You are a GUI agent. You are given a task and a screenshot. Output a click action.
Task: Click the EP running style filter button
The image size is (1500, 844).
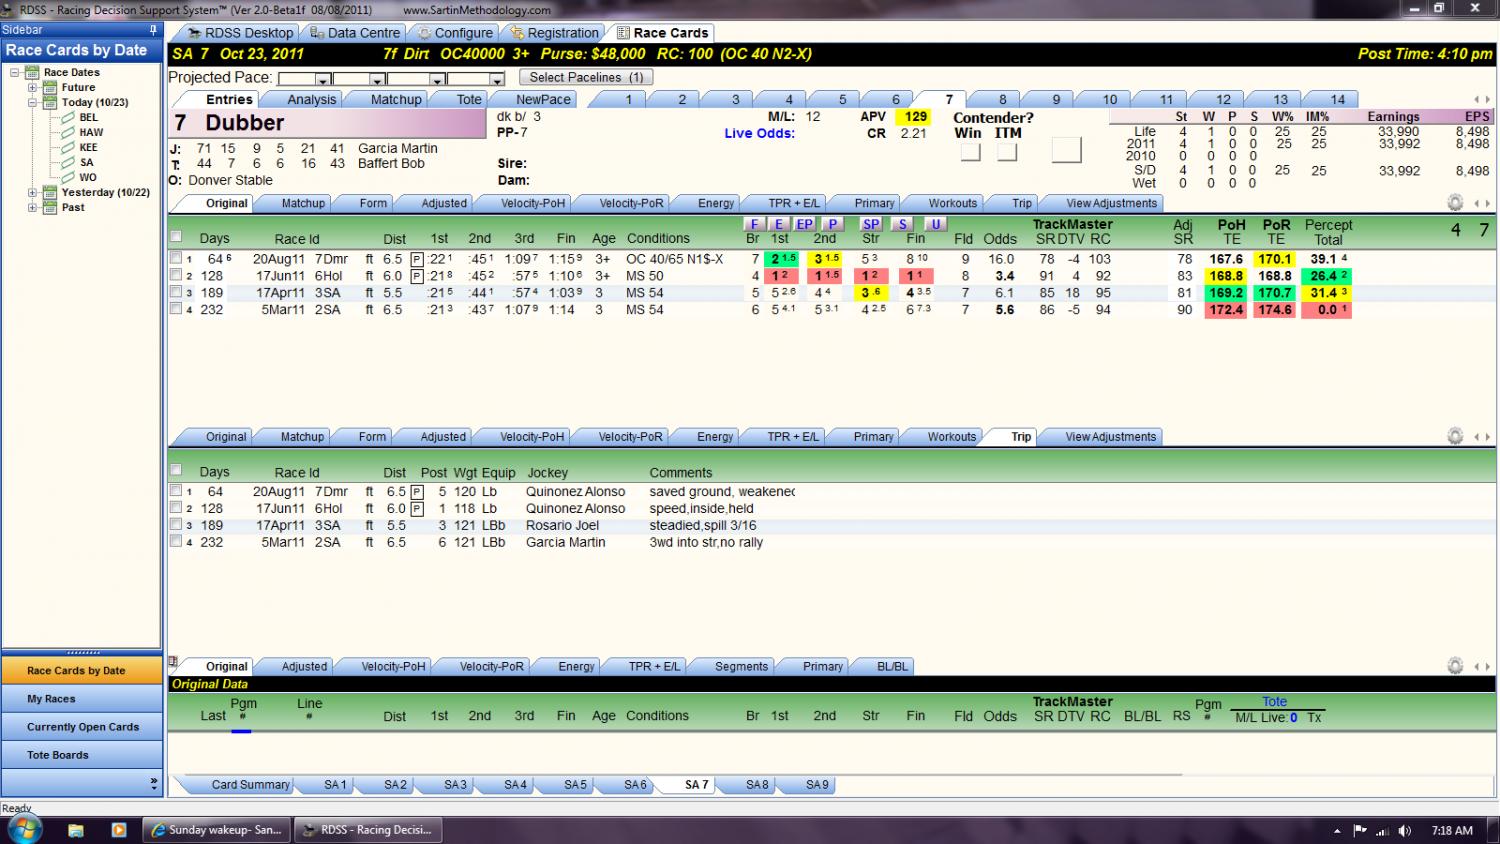point(805,224)
